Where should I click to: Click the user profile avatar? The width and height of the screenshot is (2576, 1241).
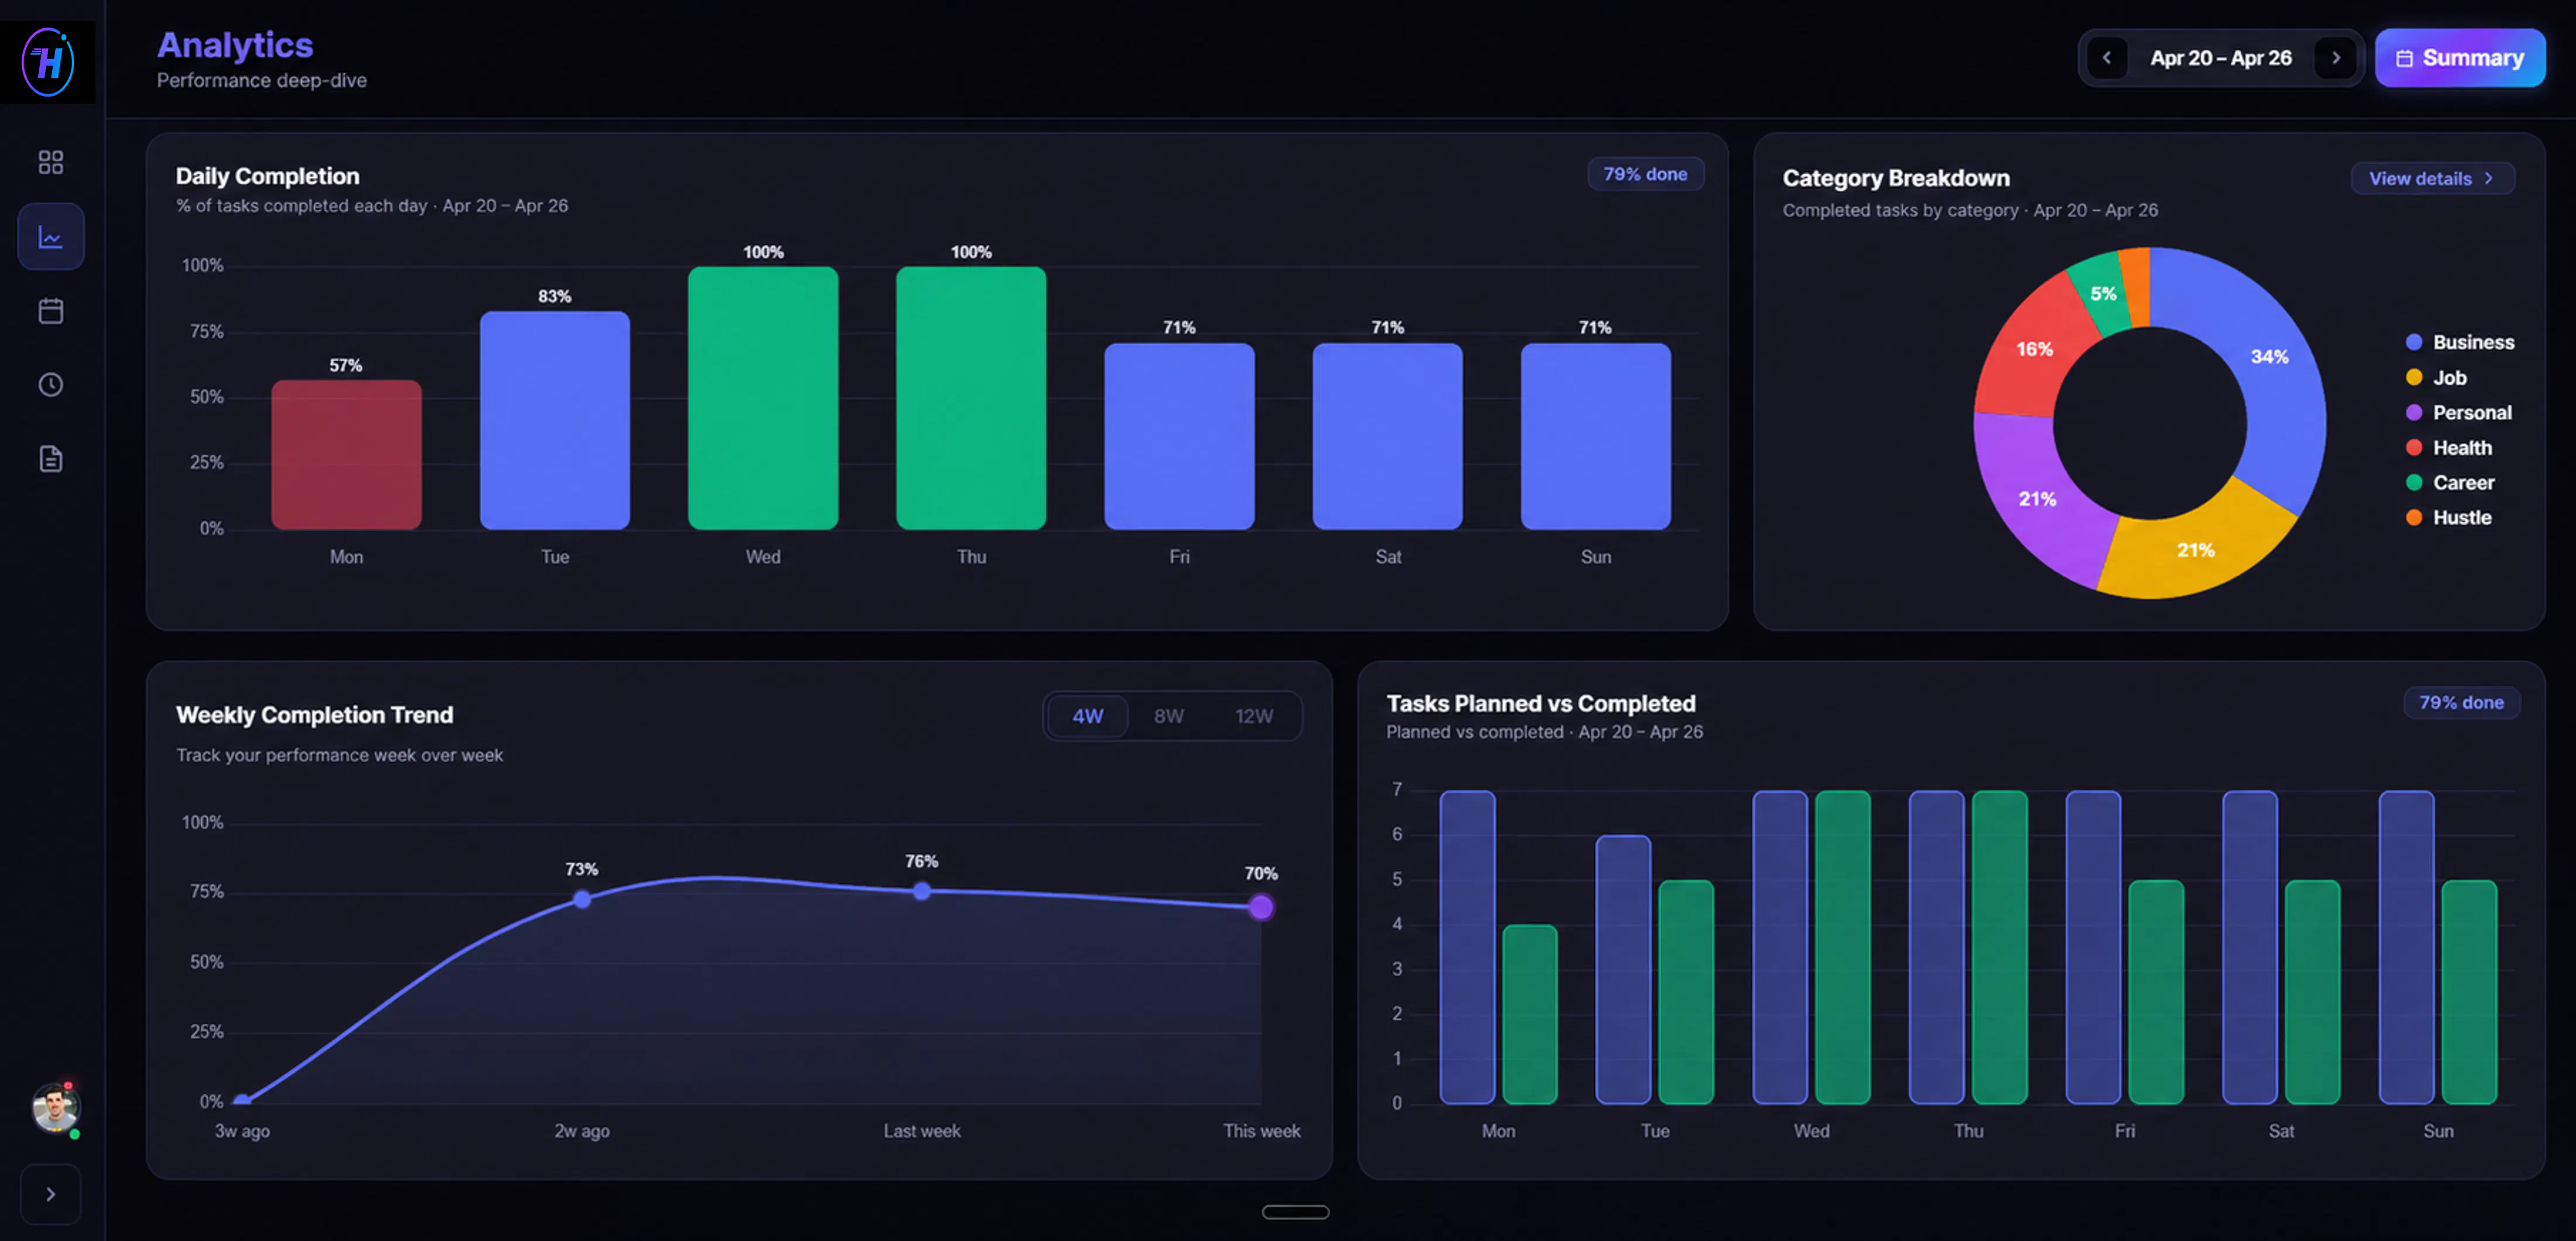pos(55,1108)
